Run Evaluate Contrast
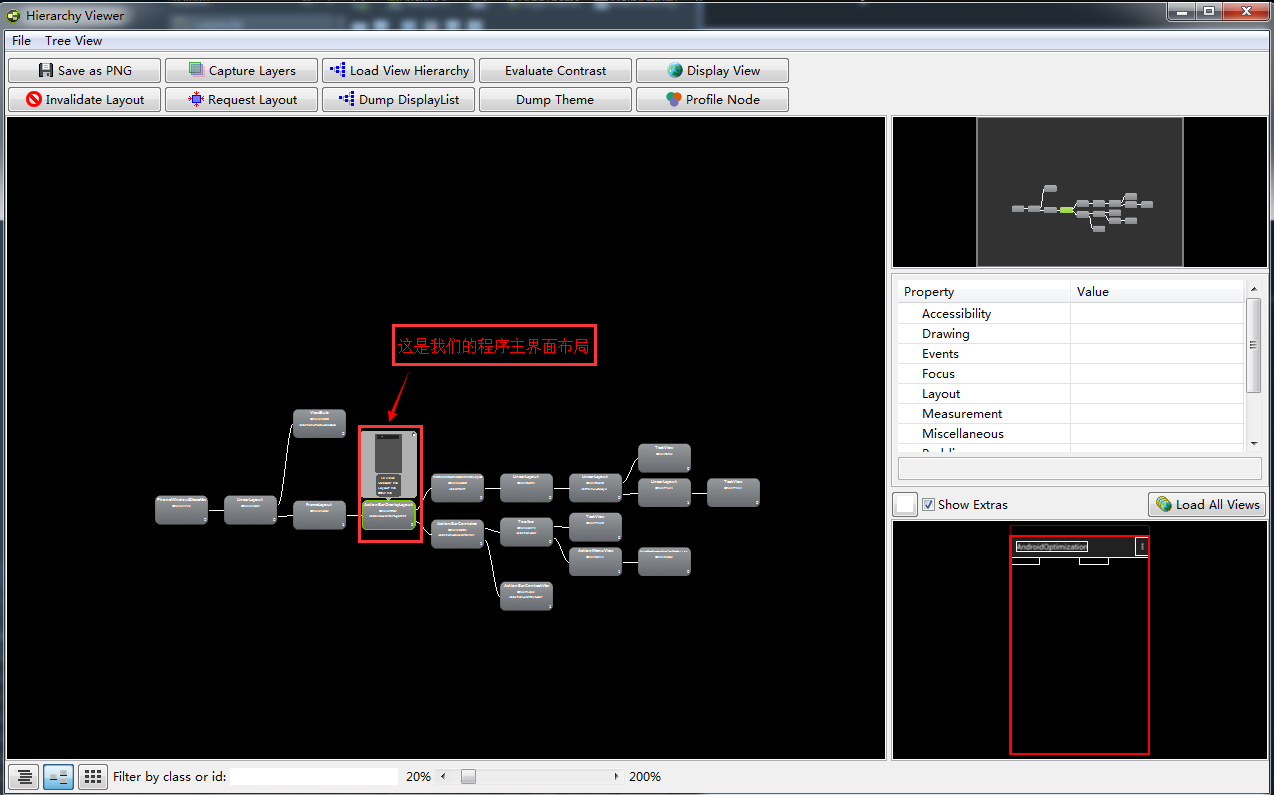 pyautogui.click(x=556, y=71)
